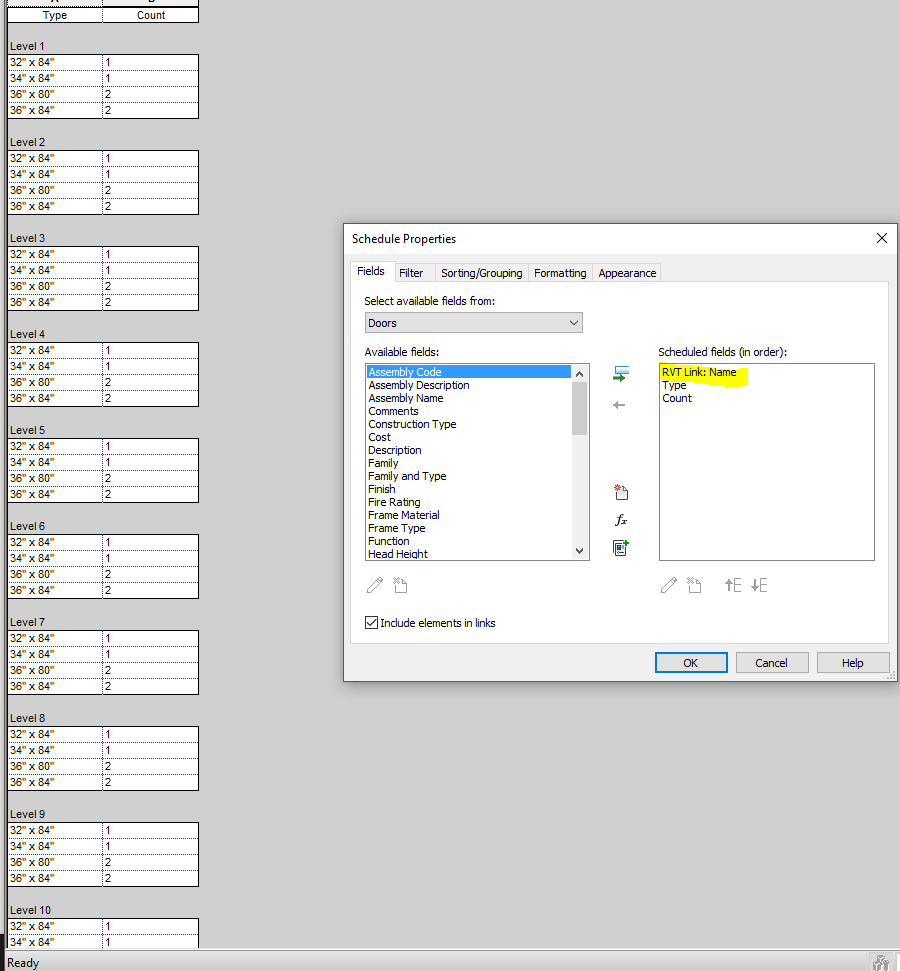The image size is (900, 971).
Task: Open the Sorting/Grouping tab
Action: pos(482,273)
